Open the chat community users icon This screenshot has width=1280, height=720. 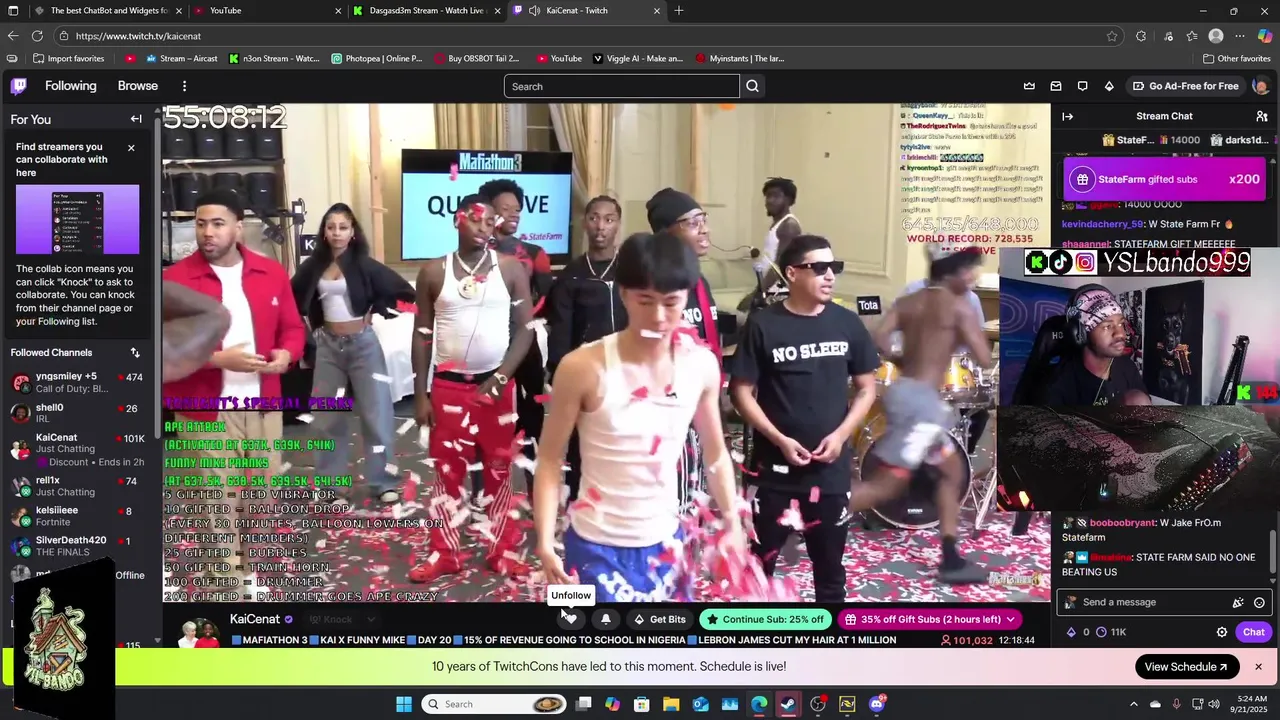[x=1262, y=116]
